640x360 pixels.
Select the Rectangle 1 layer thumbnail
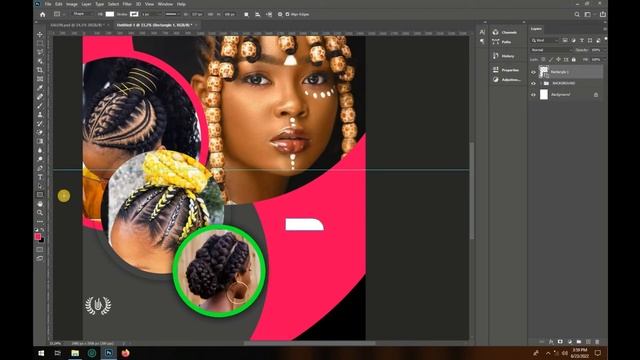point(544,72)
